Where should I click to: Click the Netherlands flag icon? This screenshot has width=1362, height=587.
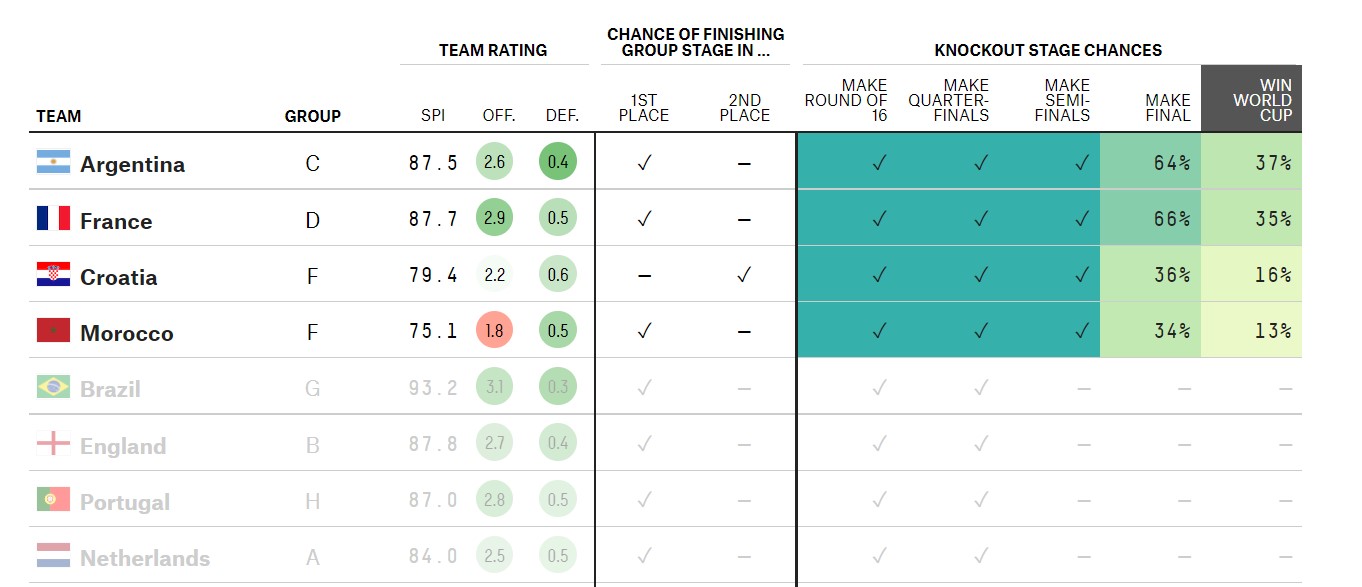(53, 556)
